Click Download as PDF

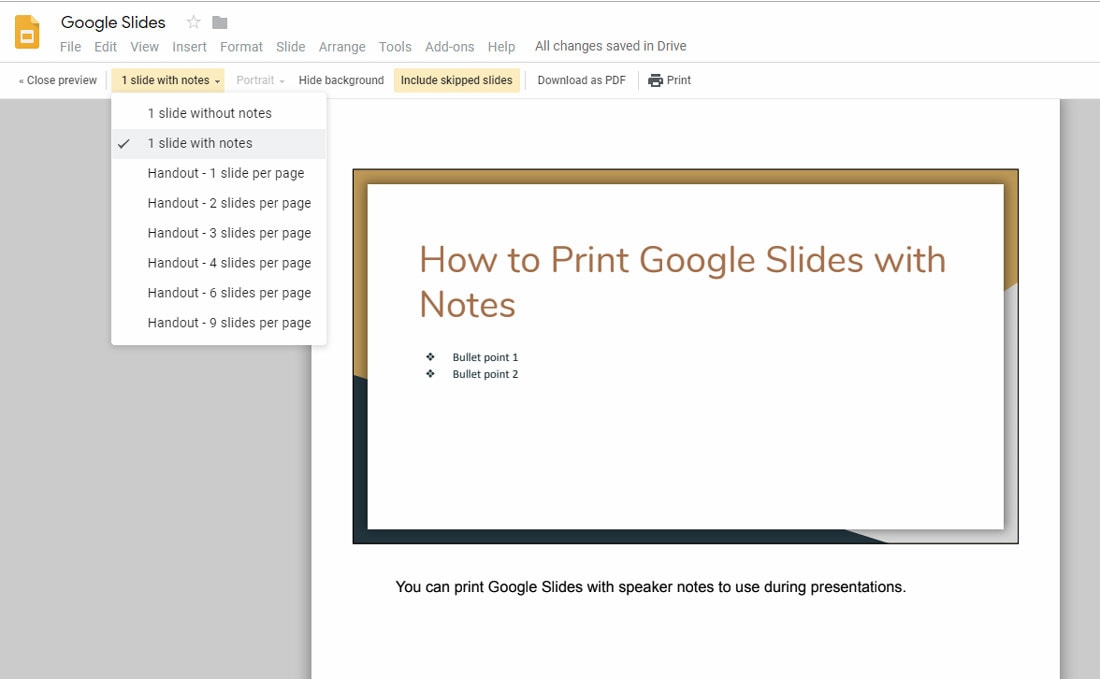(582, 80)
